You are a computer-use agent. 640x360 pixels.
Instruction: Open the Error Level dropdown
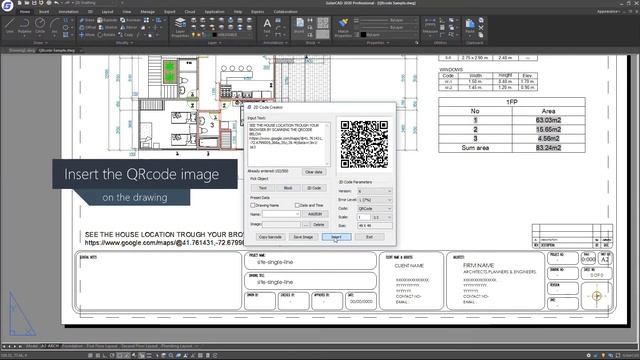coord(375,200)
